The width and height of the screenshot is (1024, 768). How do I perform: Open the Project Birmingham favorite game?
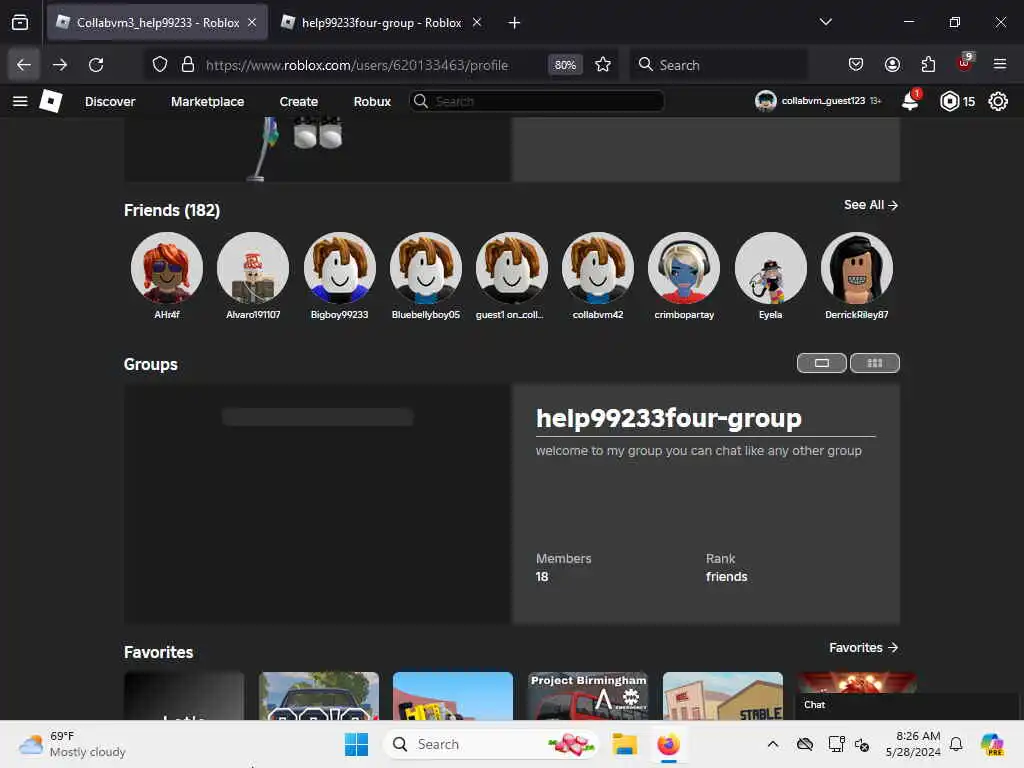point(588,696)
